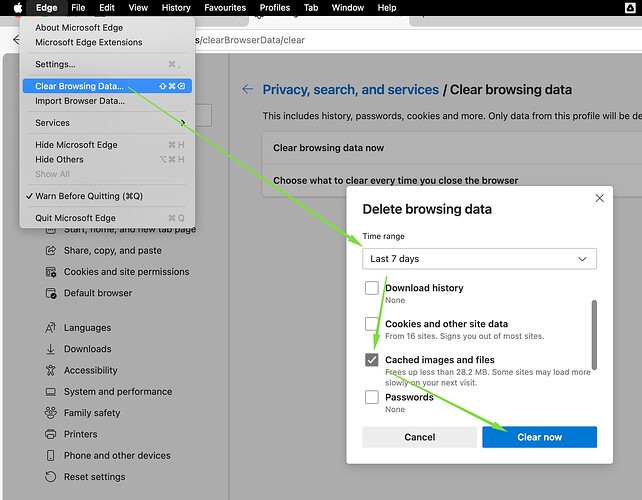
Task: Click Phone and other devices icon
Action: 50,455
